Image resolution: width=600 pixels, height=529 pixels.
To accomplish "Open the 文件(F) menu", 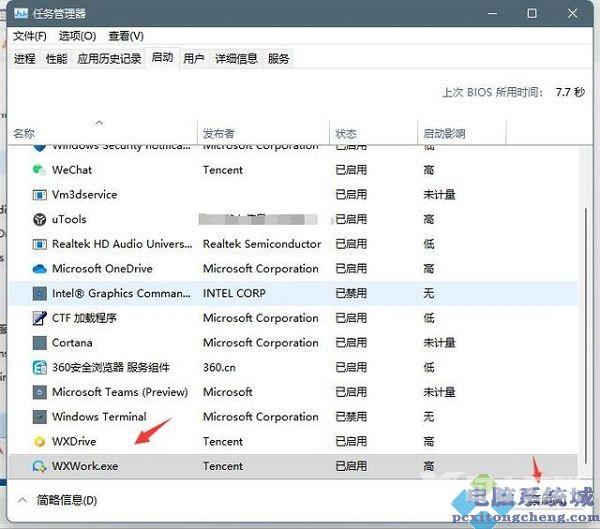I will pyautogui.click(x=30, y=36).
